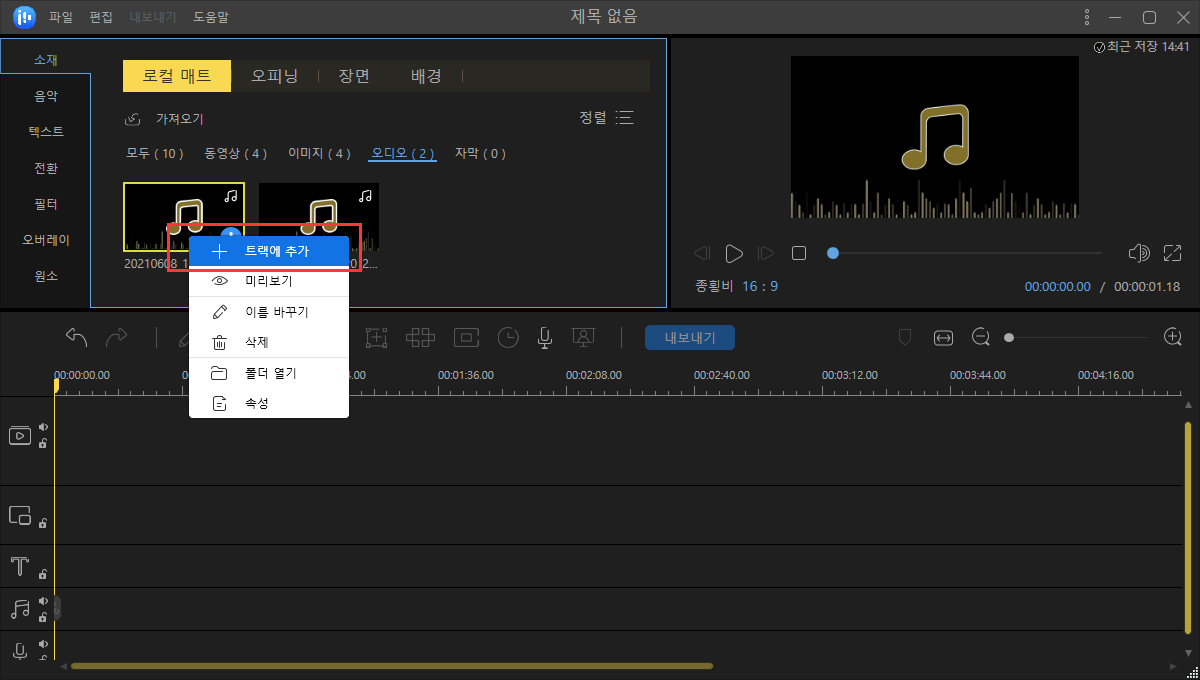Zoom in on the timeline with the magnifier
Viewport: 1200px width, 680px height.
(x=1172, y=337)
